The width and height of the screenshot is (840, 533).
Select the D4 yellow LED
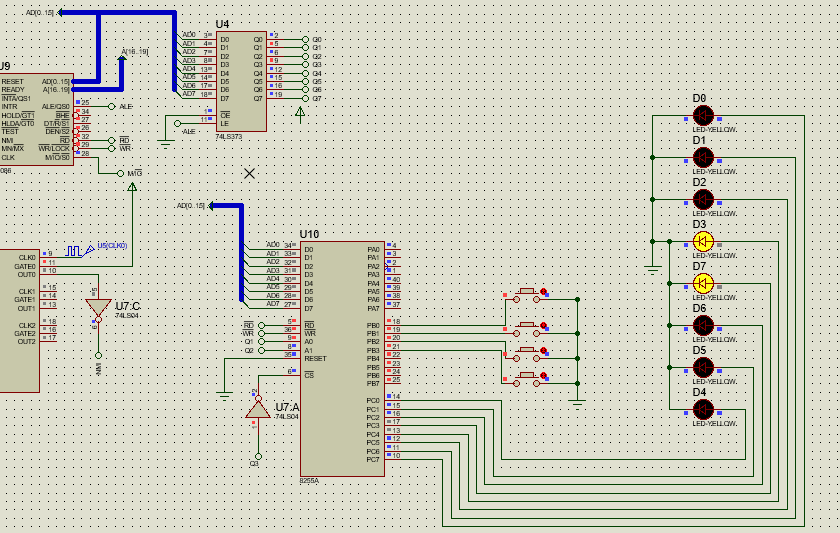click(x=703, y=409)
